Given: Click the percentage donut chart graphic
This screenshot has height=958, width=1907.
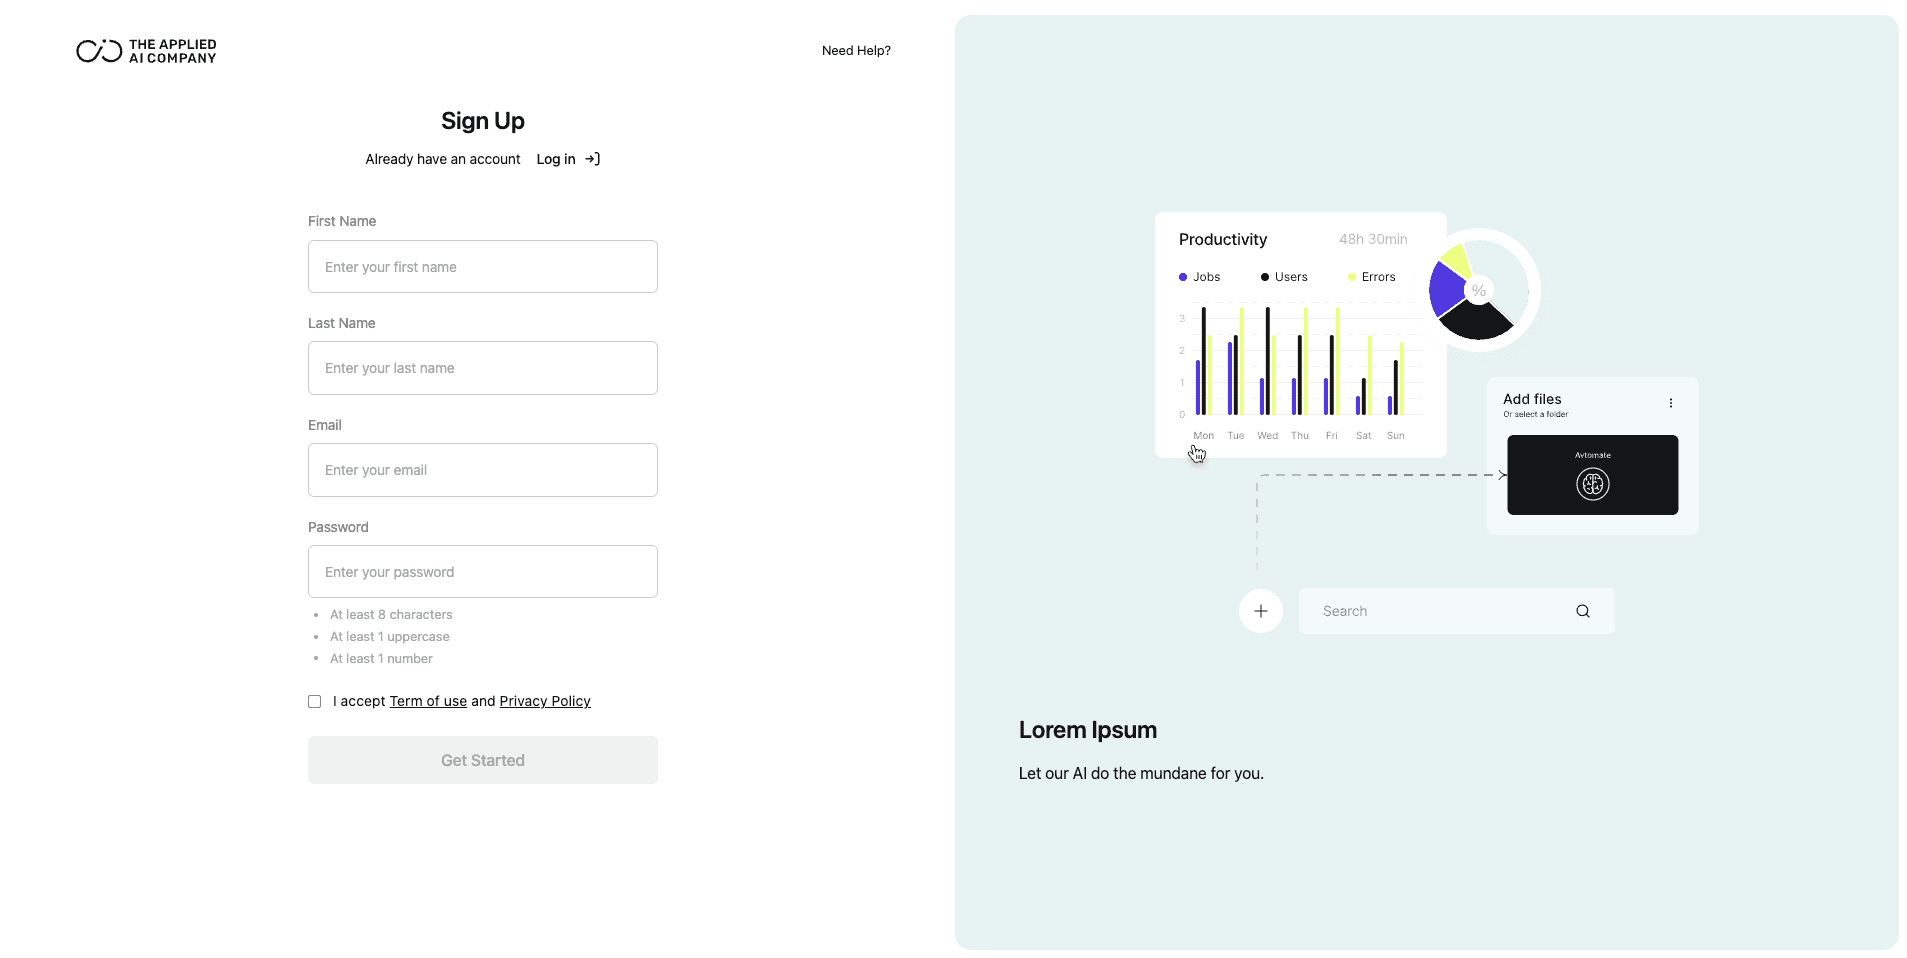Looking at the screenshot, I should click(1477, 290).
